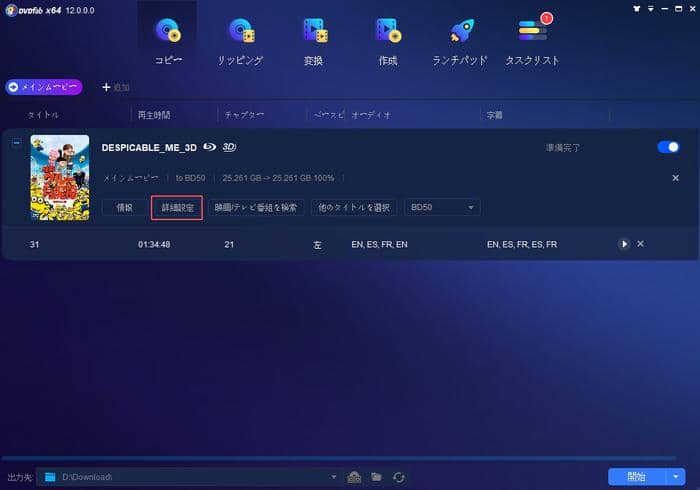Collapse the DESPICABLE_ME_3D task entry
700x490 pixels.
(x=15, y=143)
